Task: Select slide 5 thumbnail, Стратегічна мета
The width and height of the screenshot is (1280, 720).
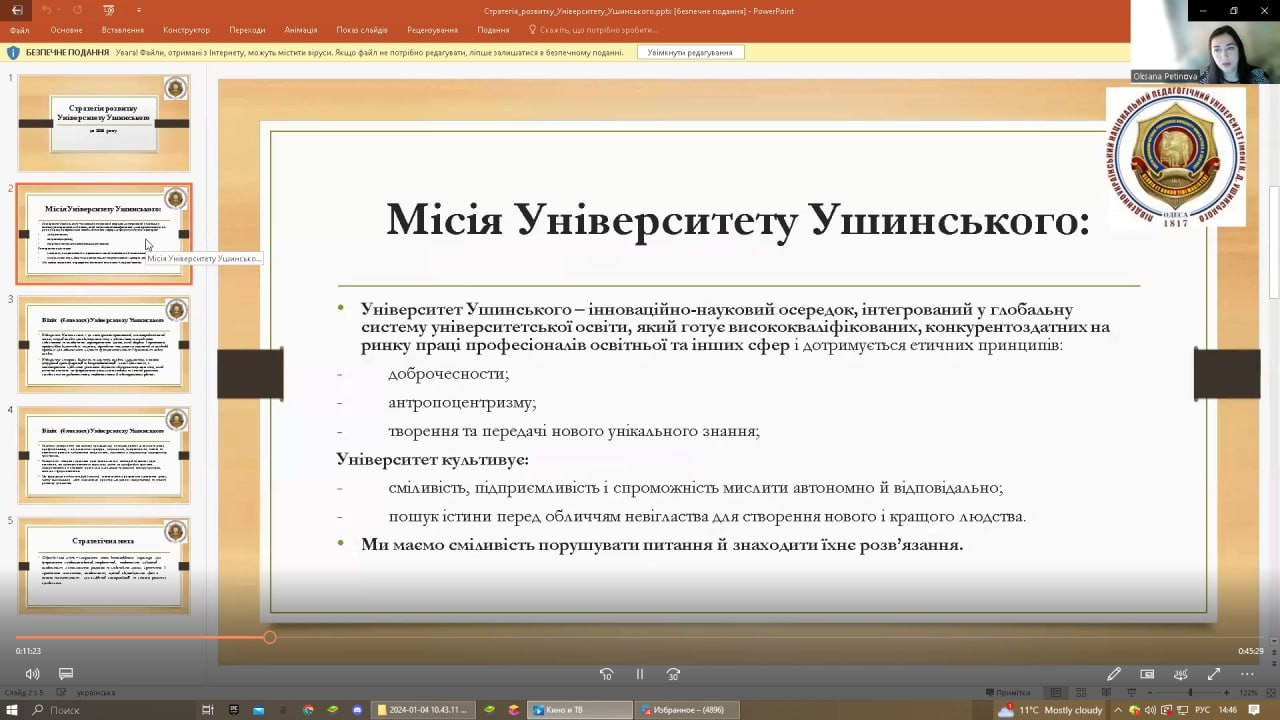Action: [104, 566]
